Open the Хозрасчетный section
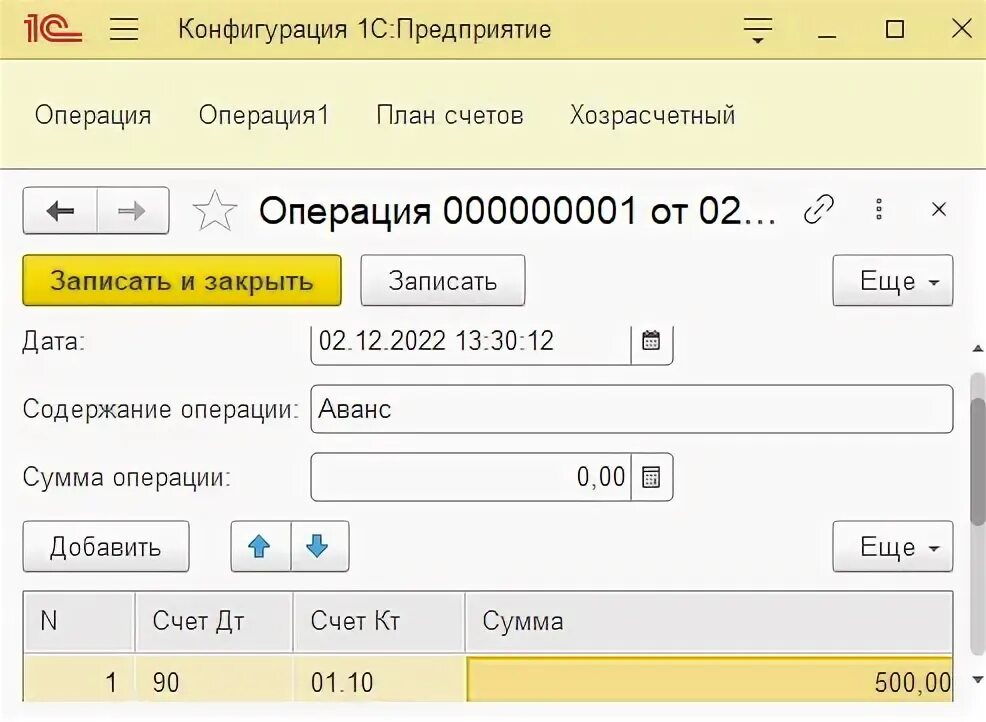 point(653,115)
